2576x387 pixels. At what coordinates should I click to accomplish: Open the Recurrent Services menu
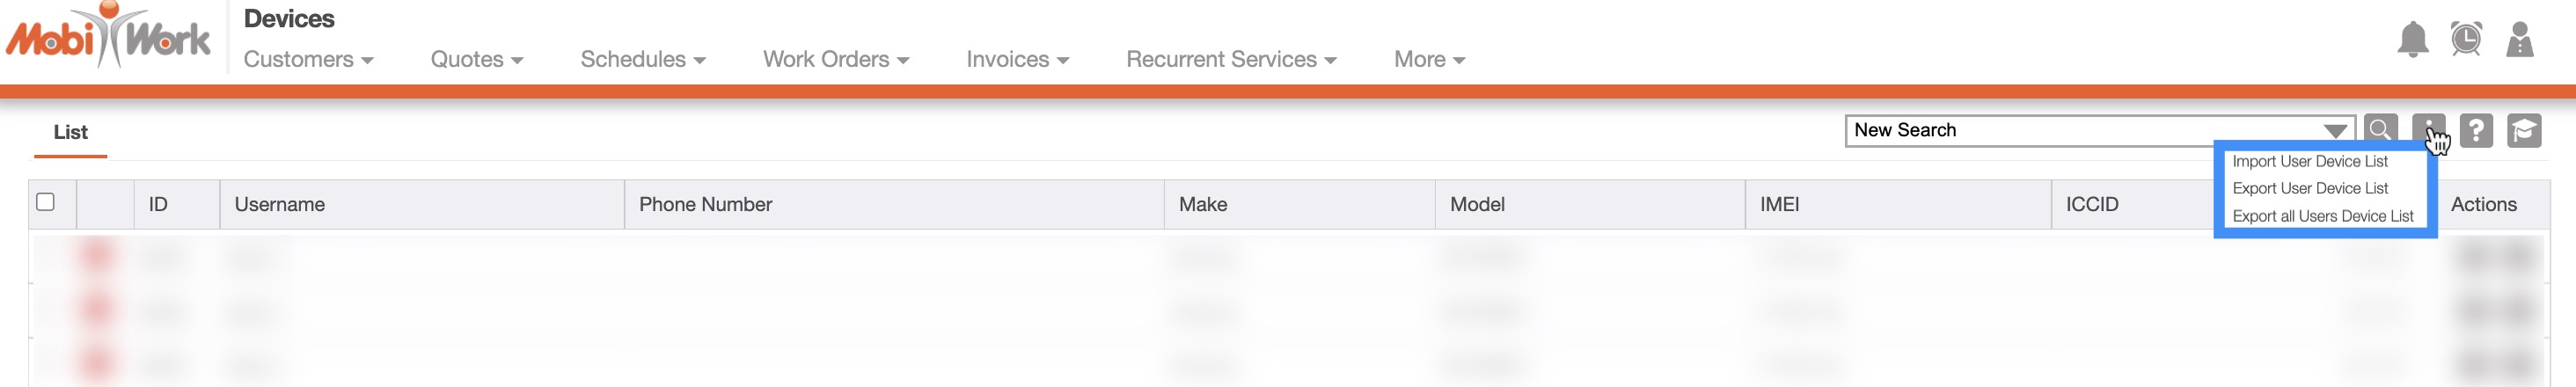point(1231,60)
